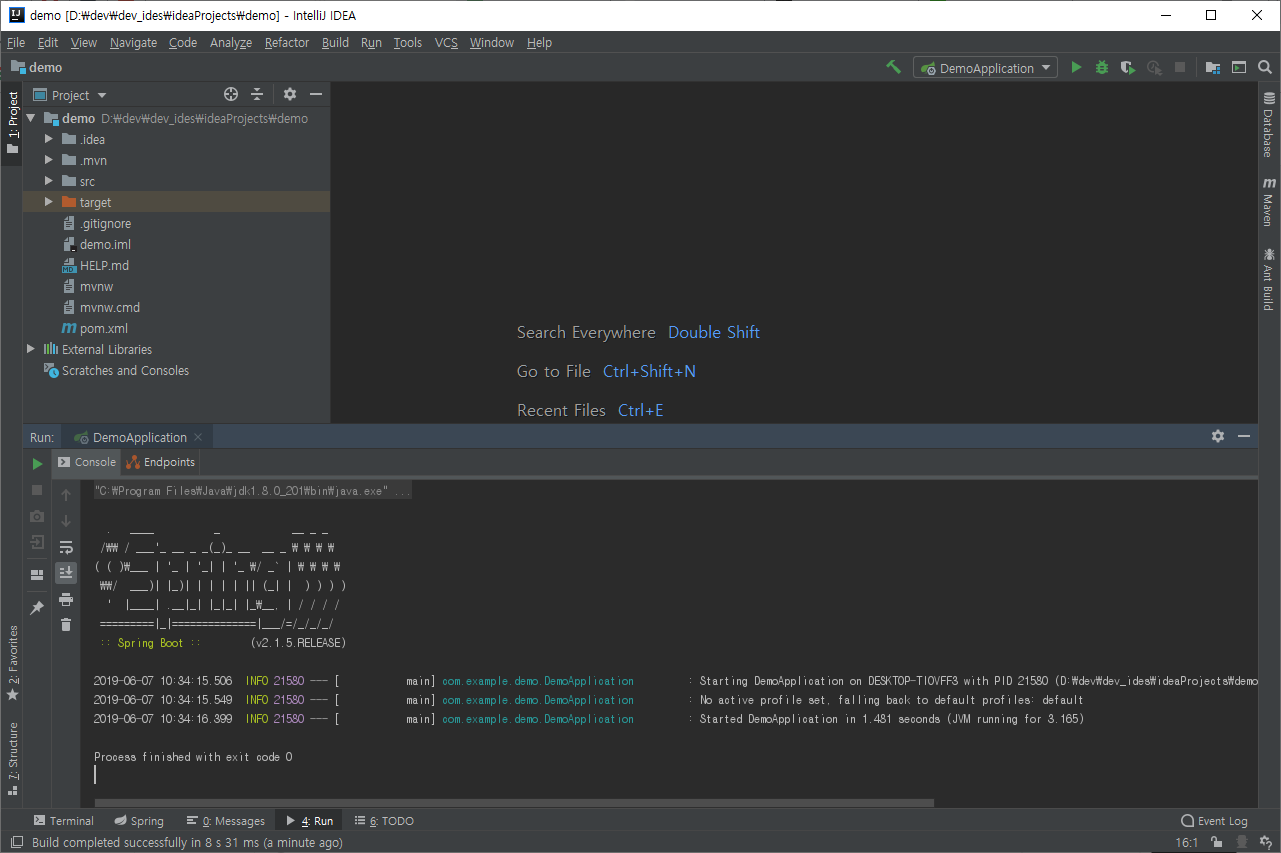Select mvnw.cmd in project tree

click(110, 307)
